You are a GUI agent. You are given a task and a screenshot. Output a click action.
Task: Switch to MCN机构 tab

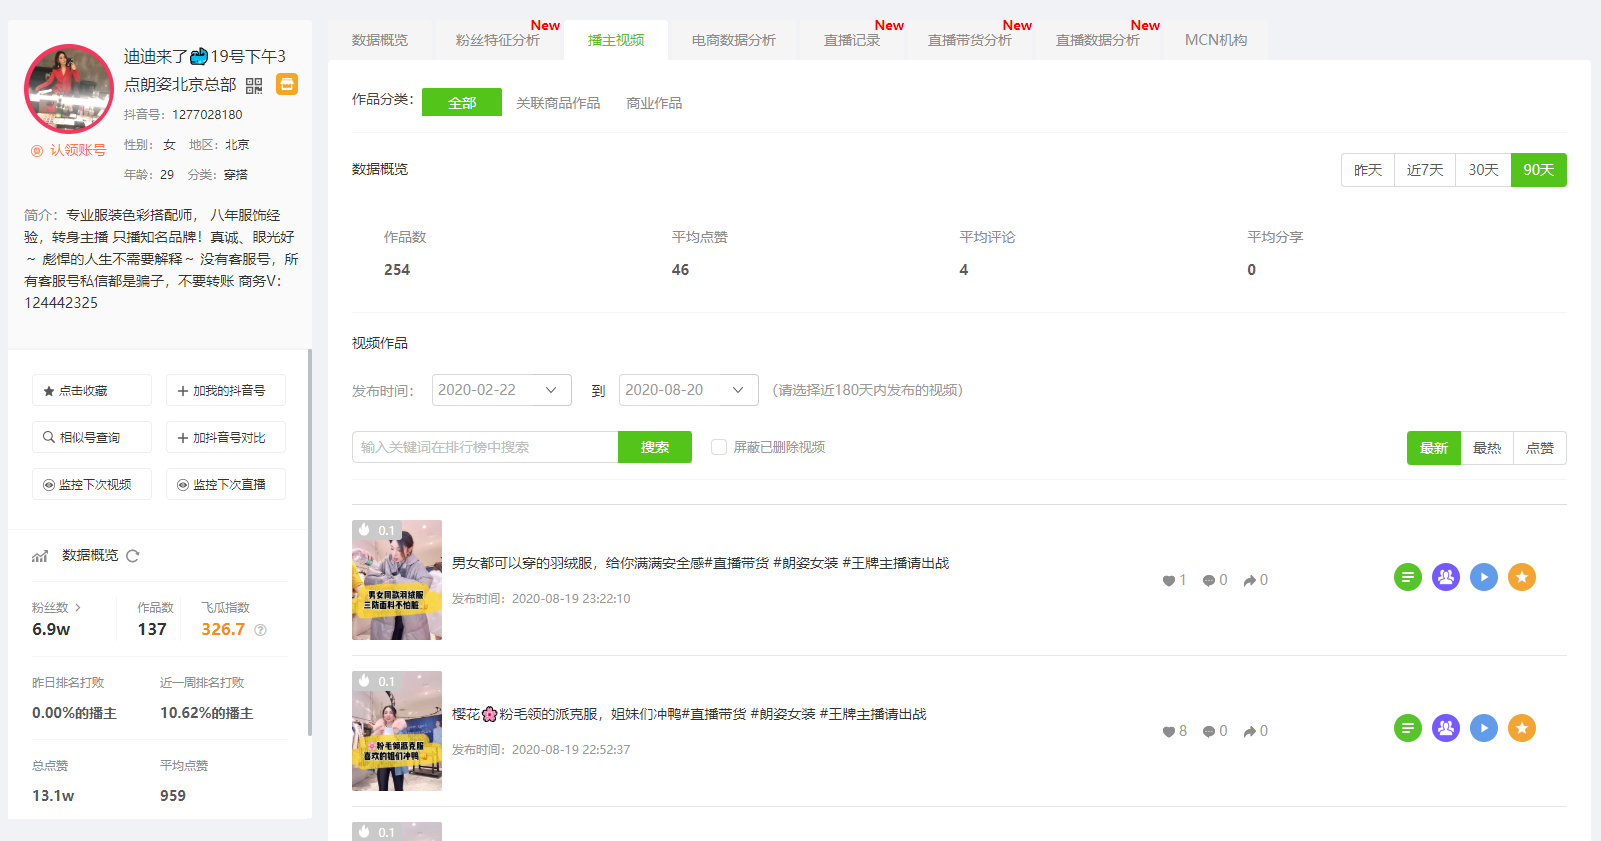[x=1216, y=40]
